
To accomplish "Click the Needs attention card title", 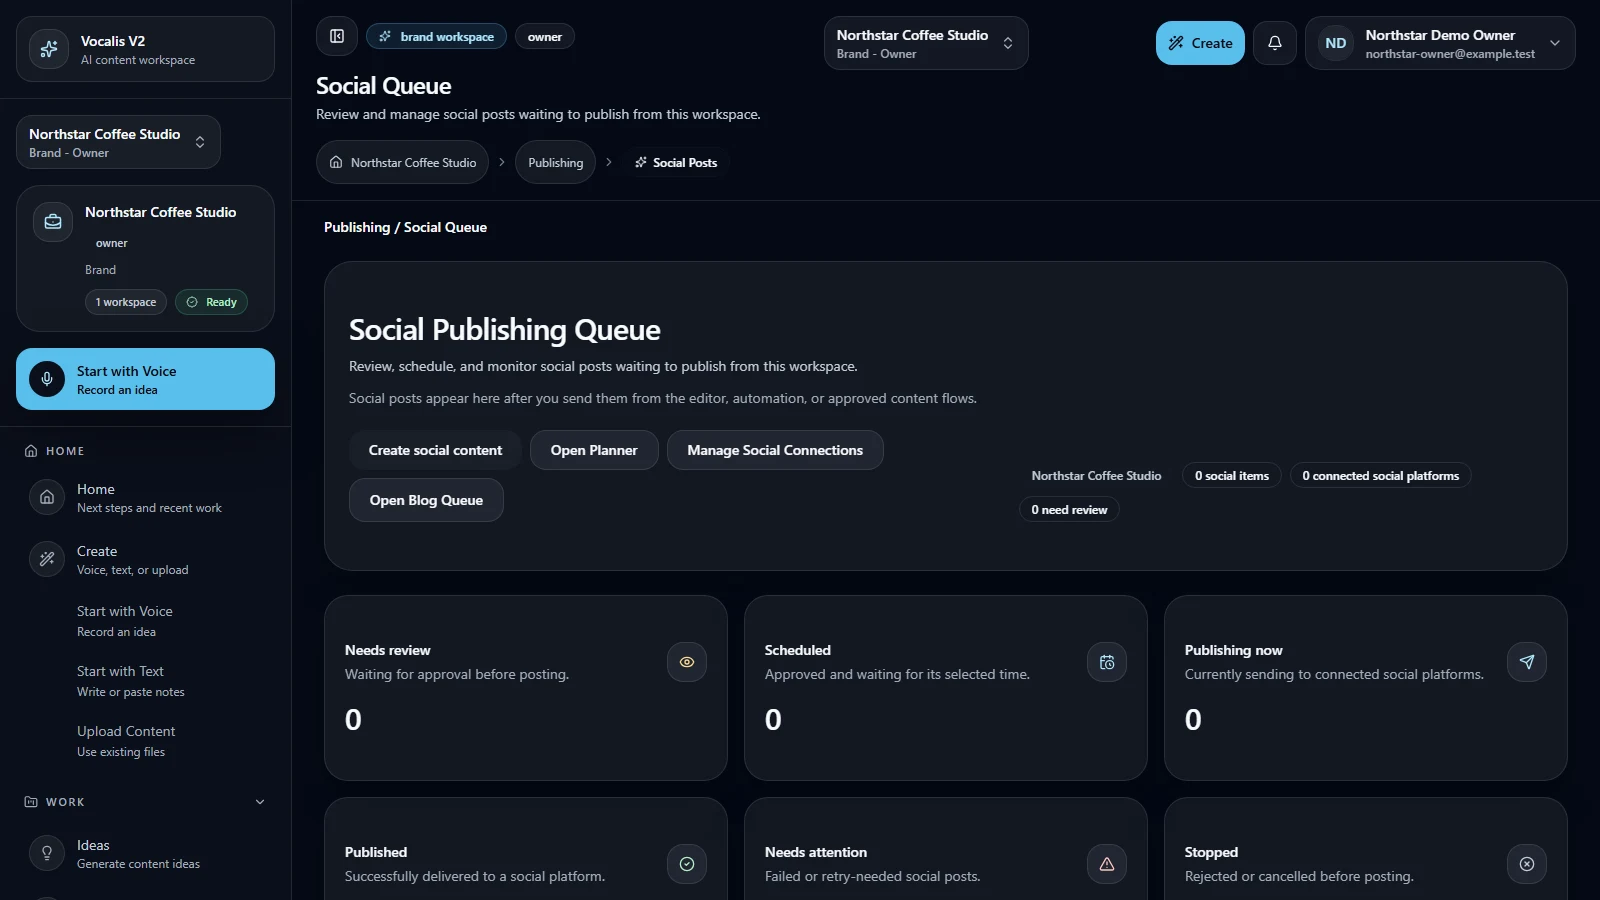I will [x=816, y=852].
